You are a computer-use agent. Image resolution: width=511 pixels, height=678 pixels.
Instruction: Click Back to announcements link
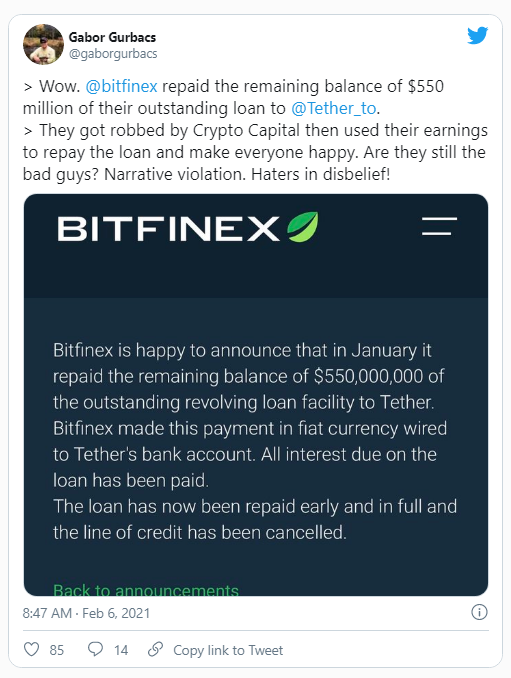click(x=146, y=590)
